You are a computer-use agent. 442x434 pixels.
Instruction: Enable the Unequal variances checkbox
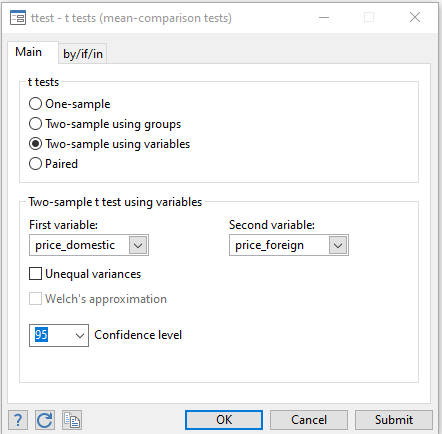[35, 274]
